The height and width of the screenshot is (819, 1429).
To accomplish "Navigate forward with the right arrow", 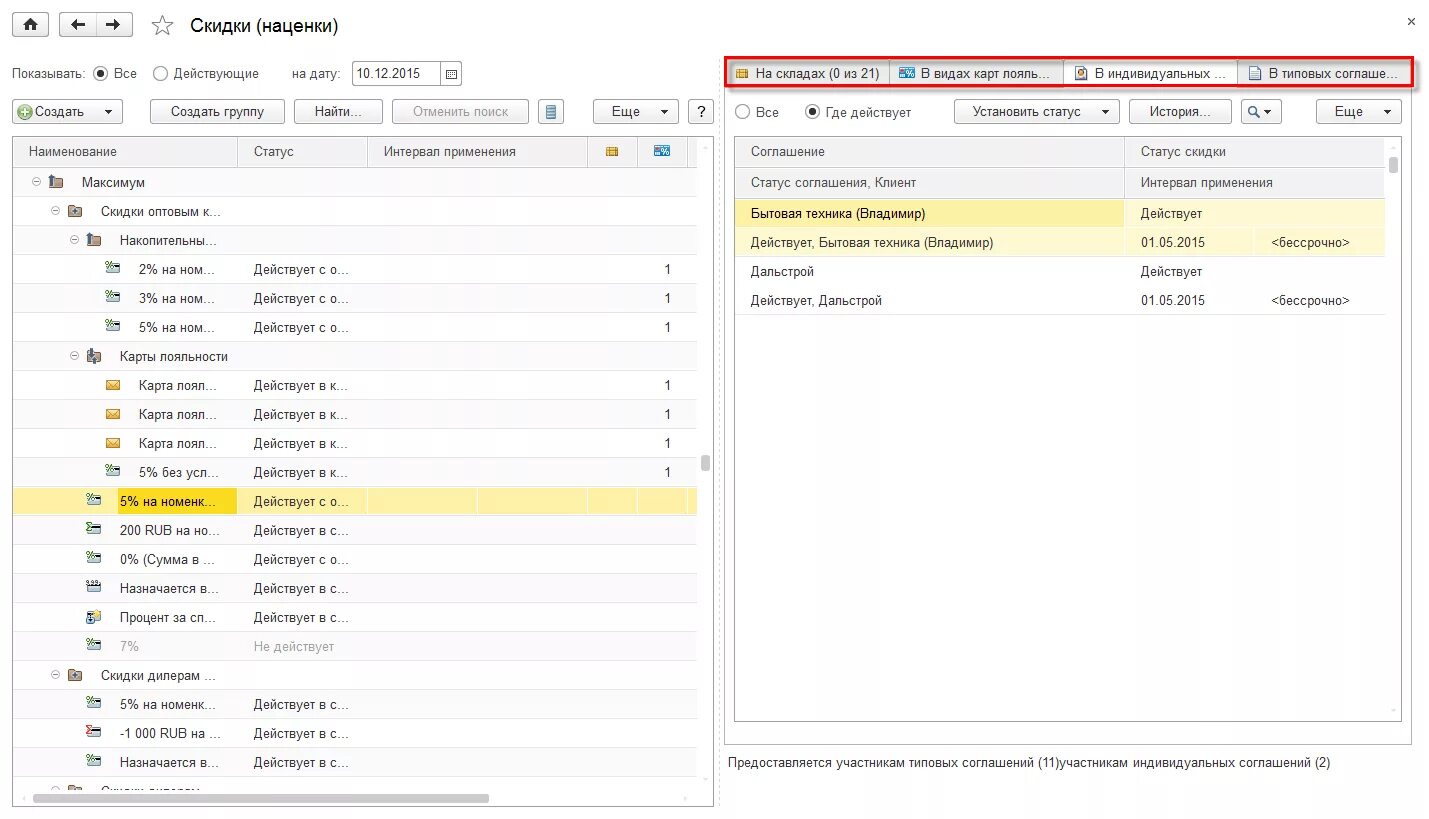I will 115,25.
